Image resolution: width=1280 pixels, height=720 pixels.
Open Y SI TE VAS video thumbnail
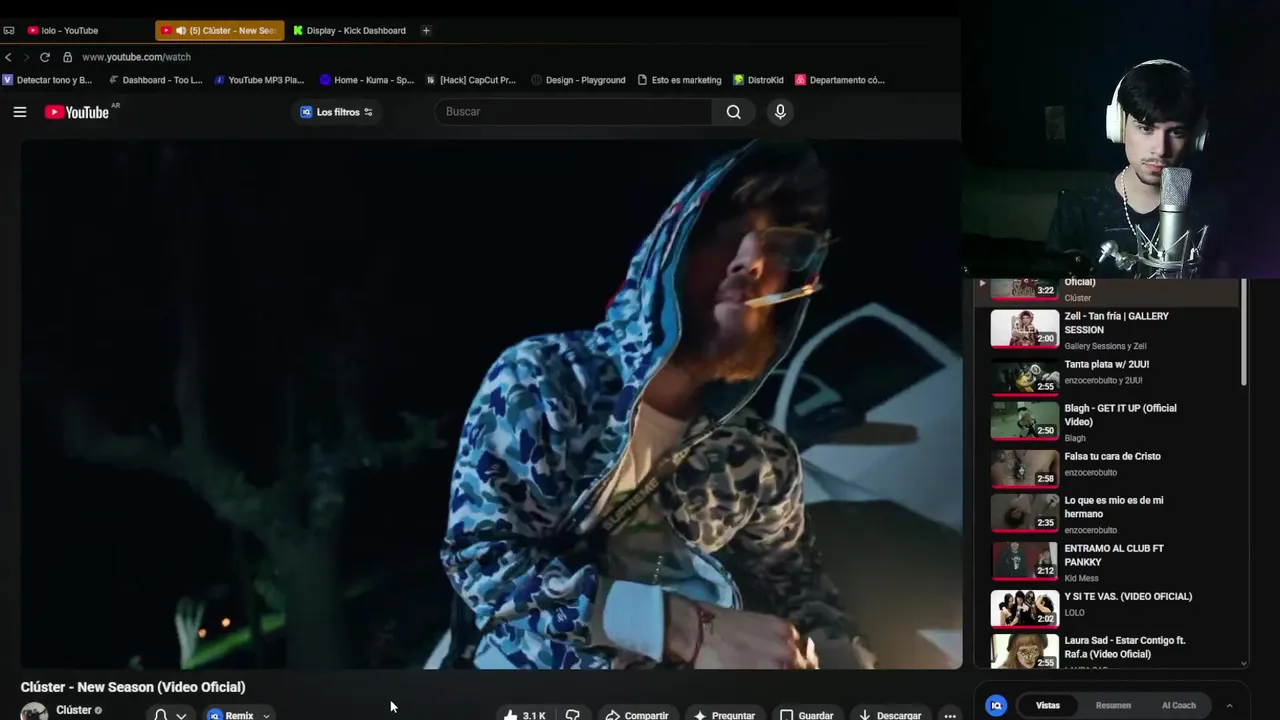click(x=1024, y=609)
